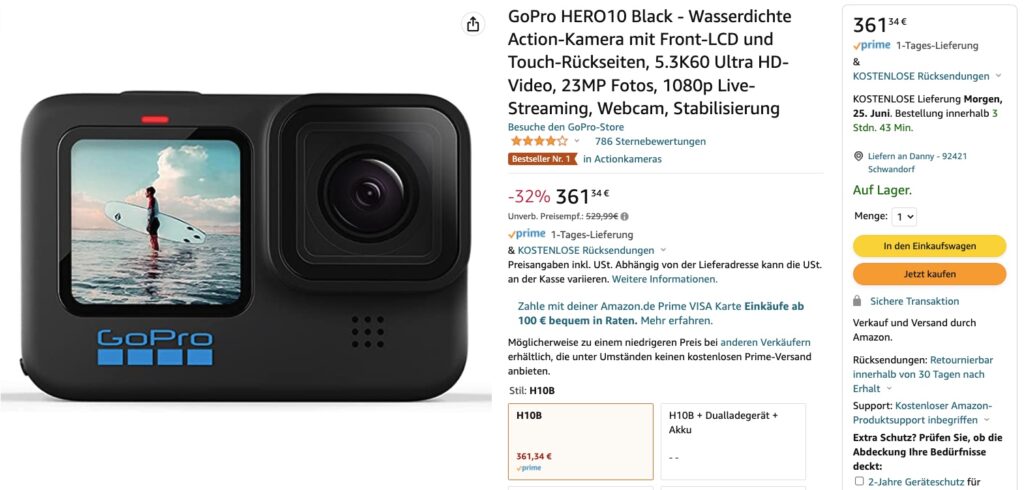Click In den Einkaufswagen button
Image resolution: width=1024 pixels, height=490 pixels.
tap(929, 246)
